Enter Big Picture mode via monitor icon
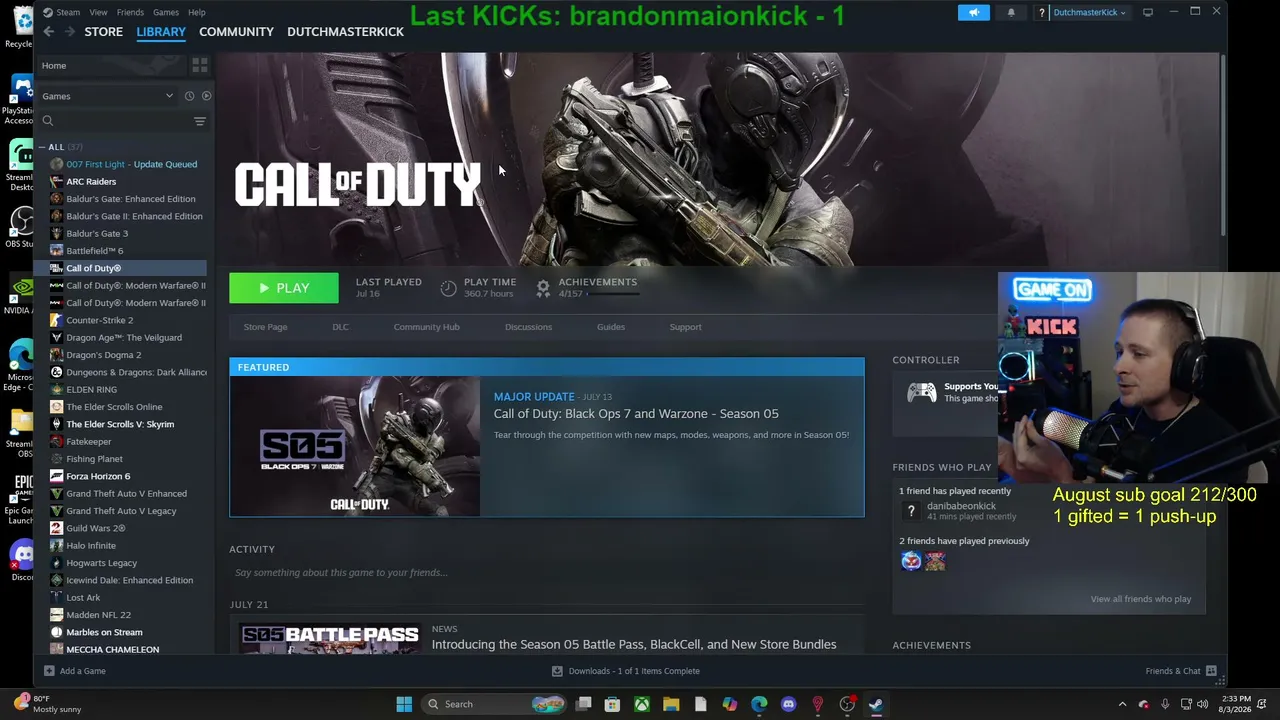The image size is (1280, 720). pos(1148,12)
